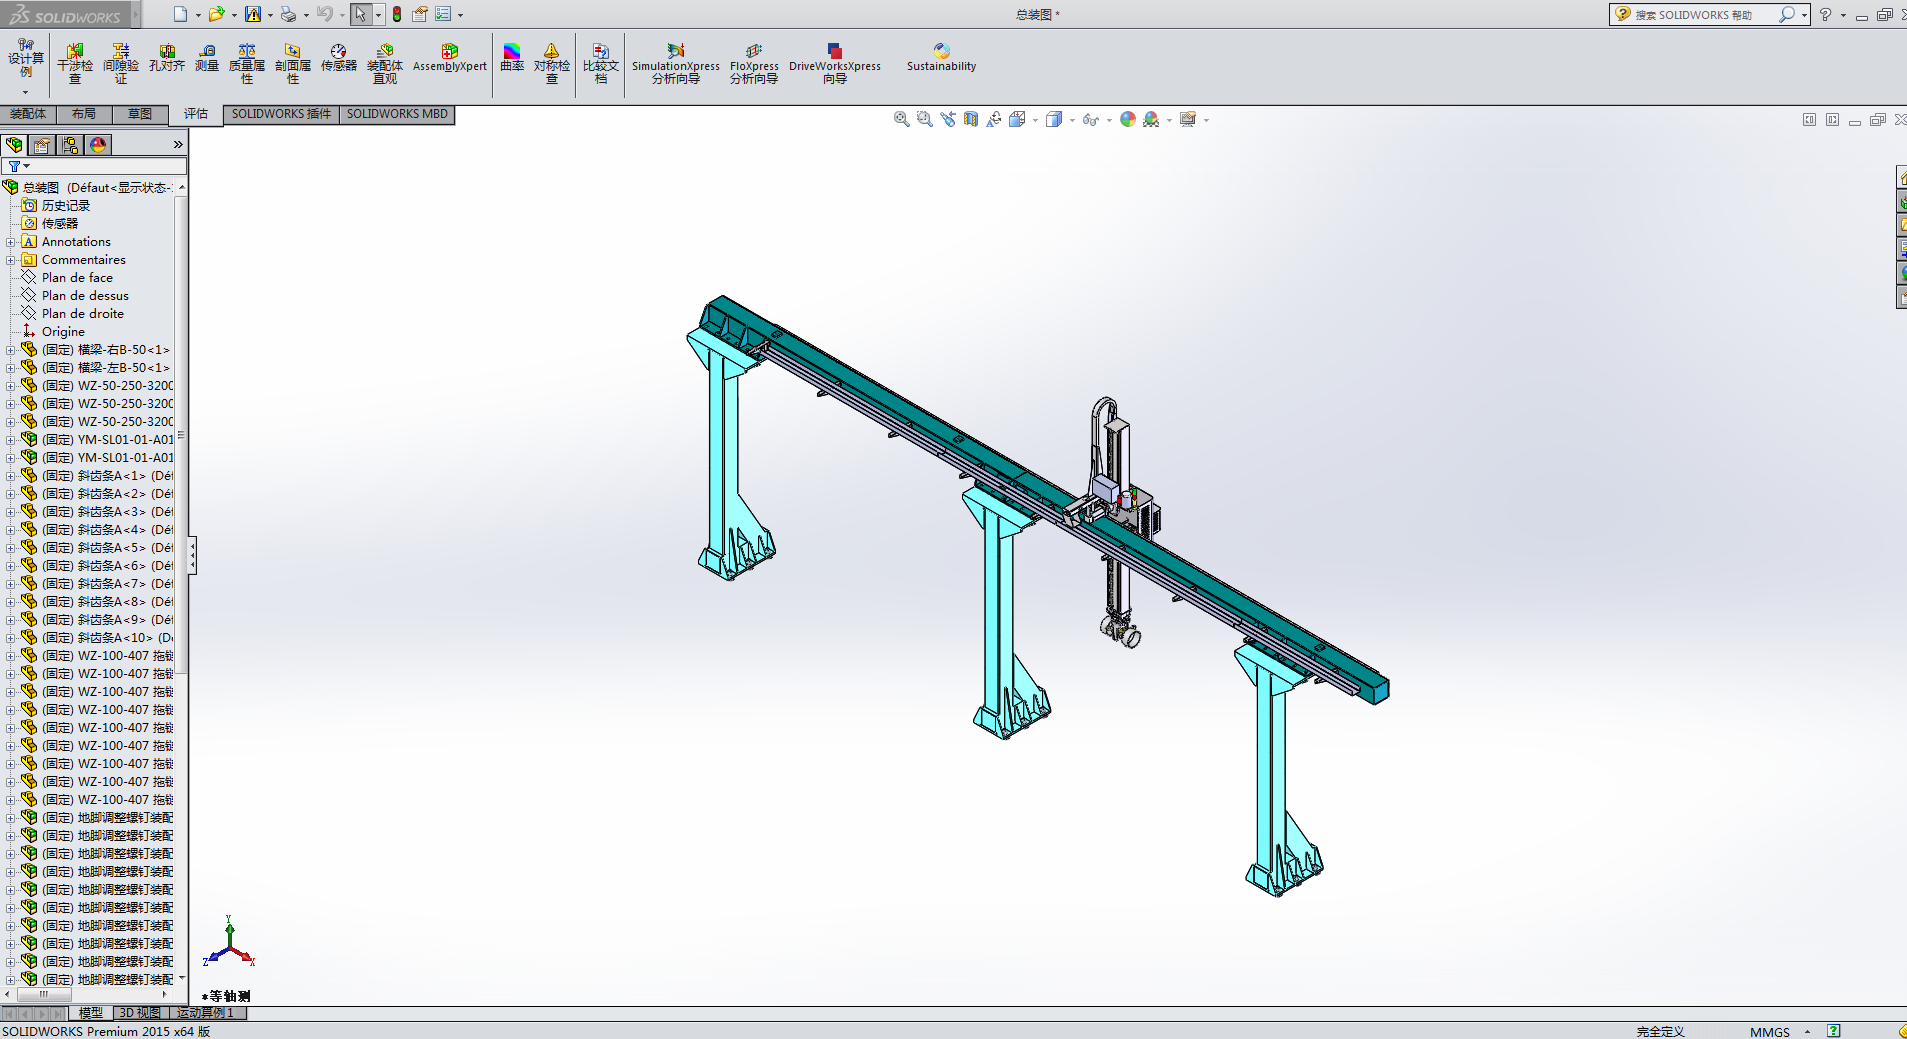Activate the Section View icon
Screen dimensions: 1907x1039
pyautogui.click(x=971, y=119)
